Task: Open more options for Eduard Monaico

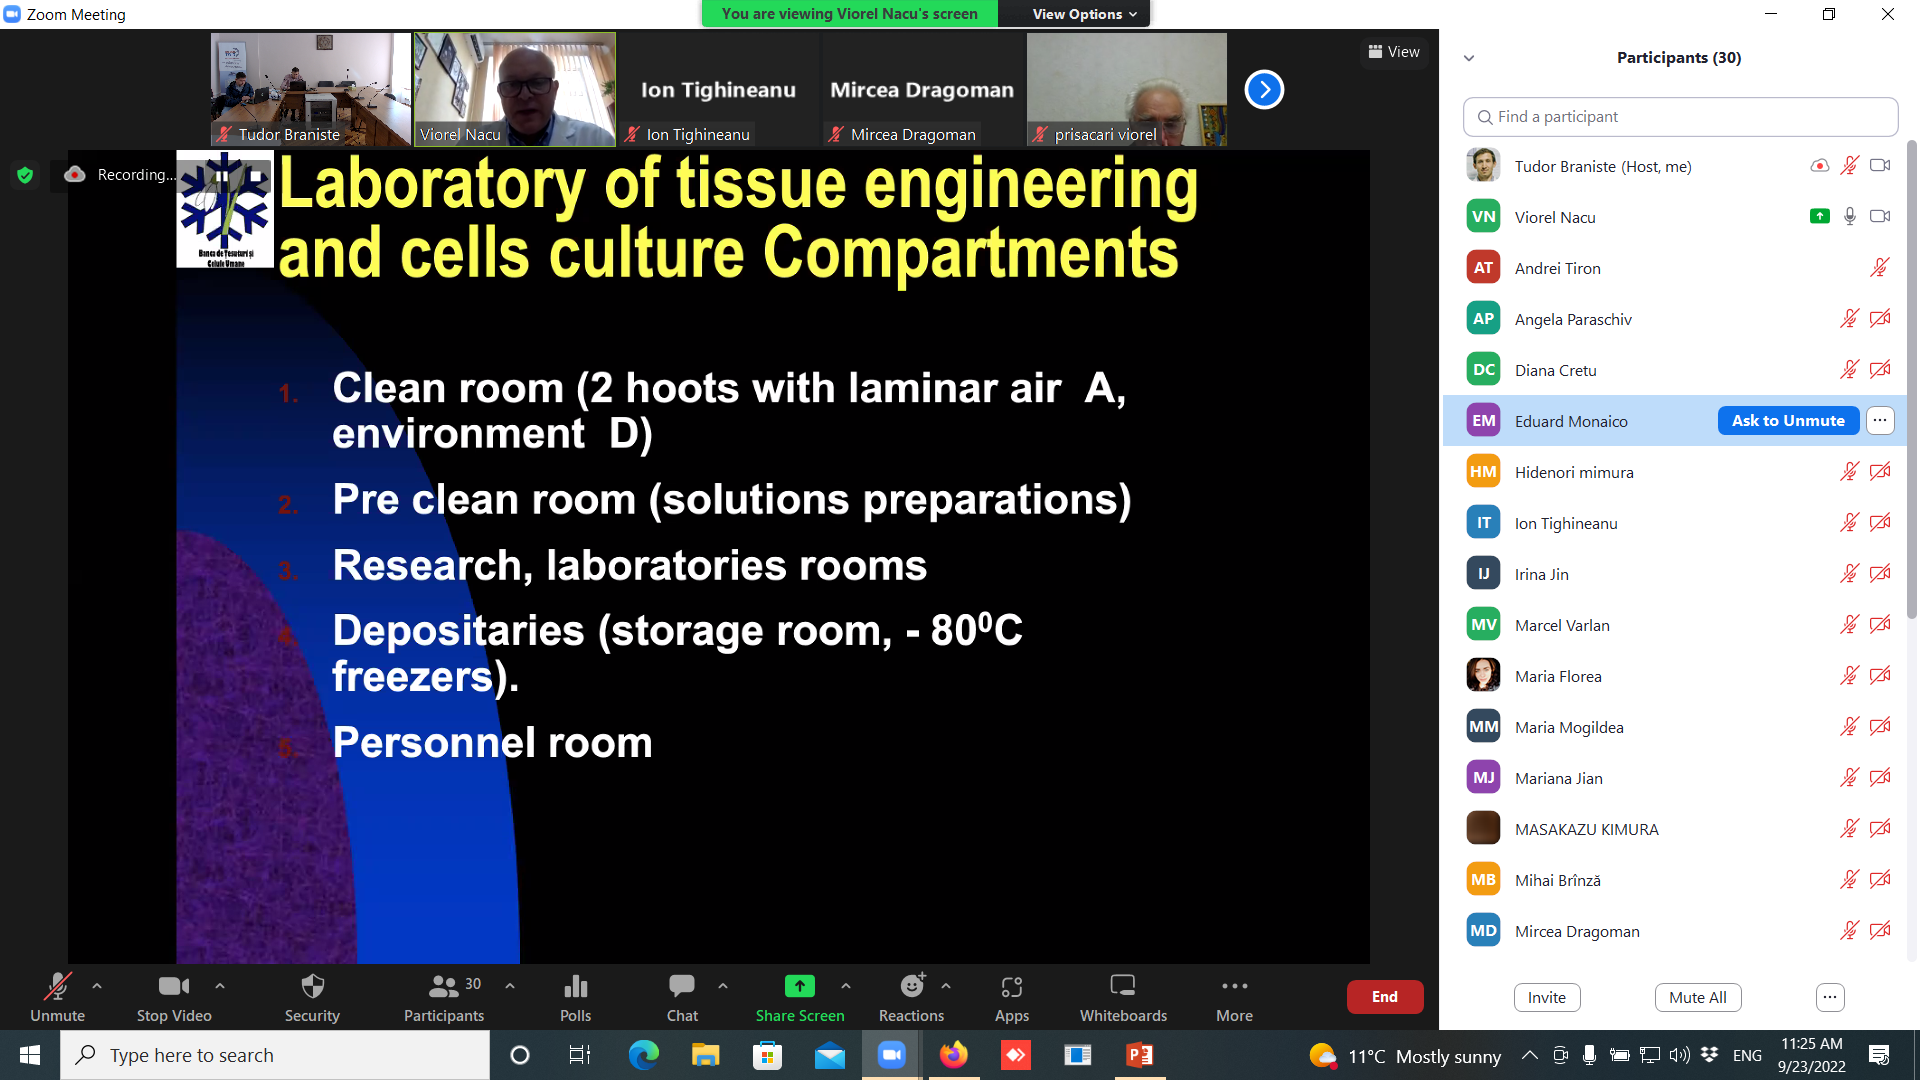Action: pyautogui.click(x=1880, y=421)
